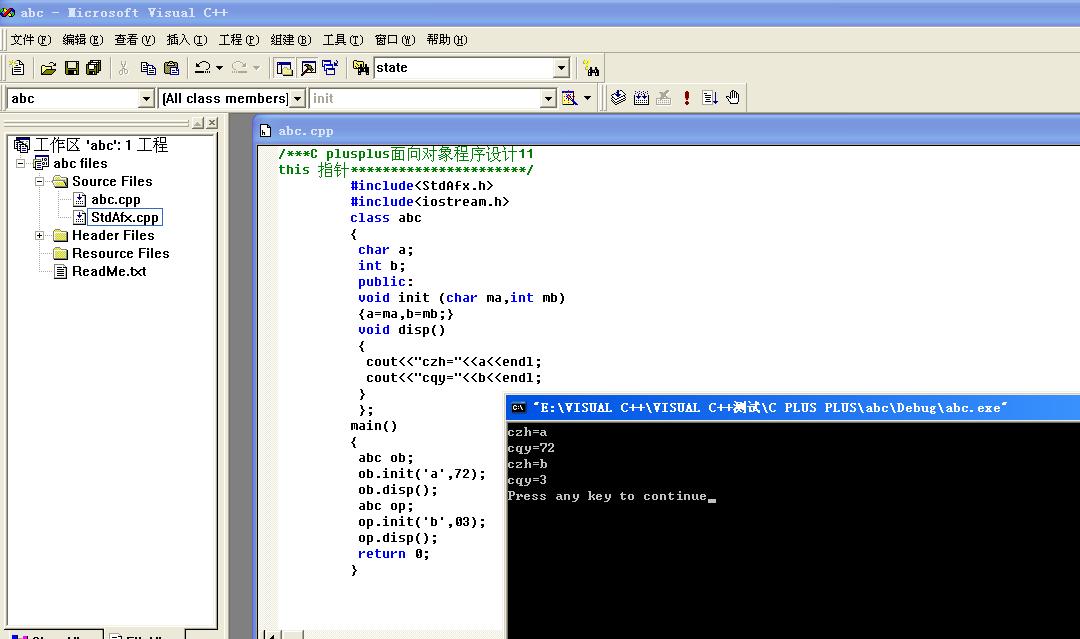Open the 工具(T) tools menu
The image size is (1080, 639).
click(342, 40)
